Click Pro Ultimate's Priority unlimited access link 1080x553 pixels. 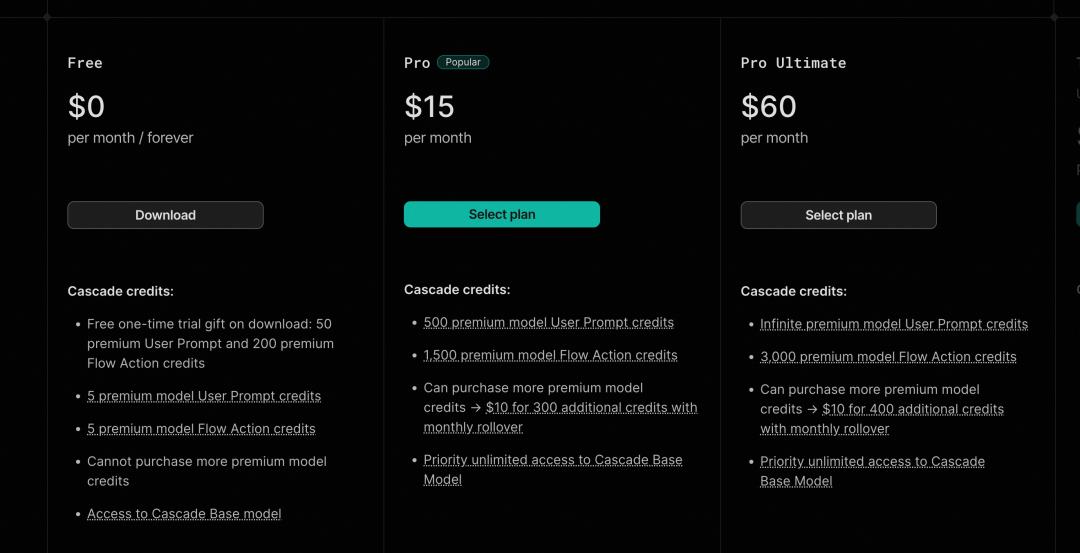pos(872,462)
